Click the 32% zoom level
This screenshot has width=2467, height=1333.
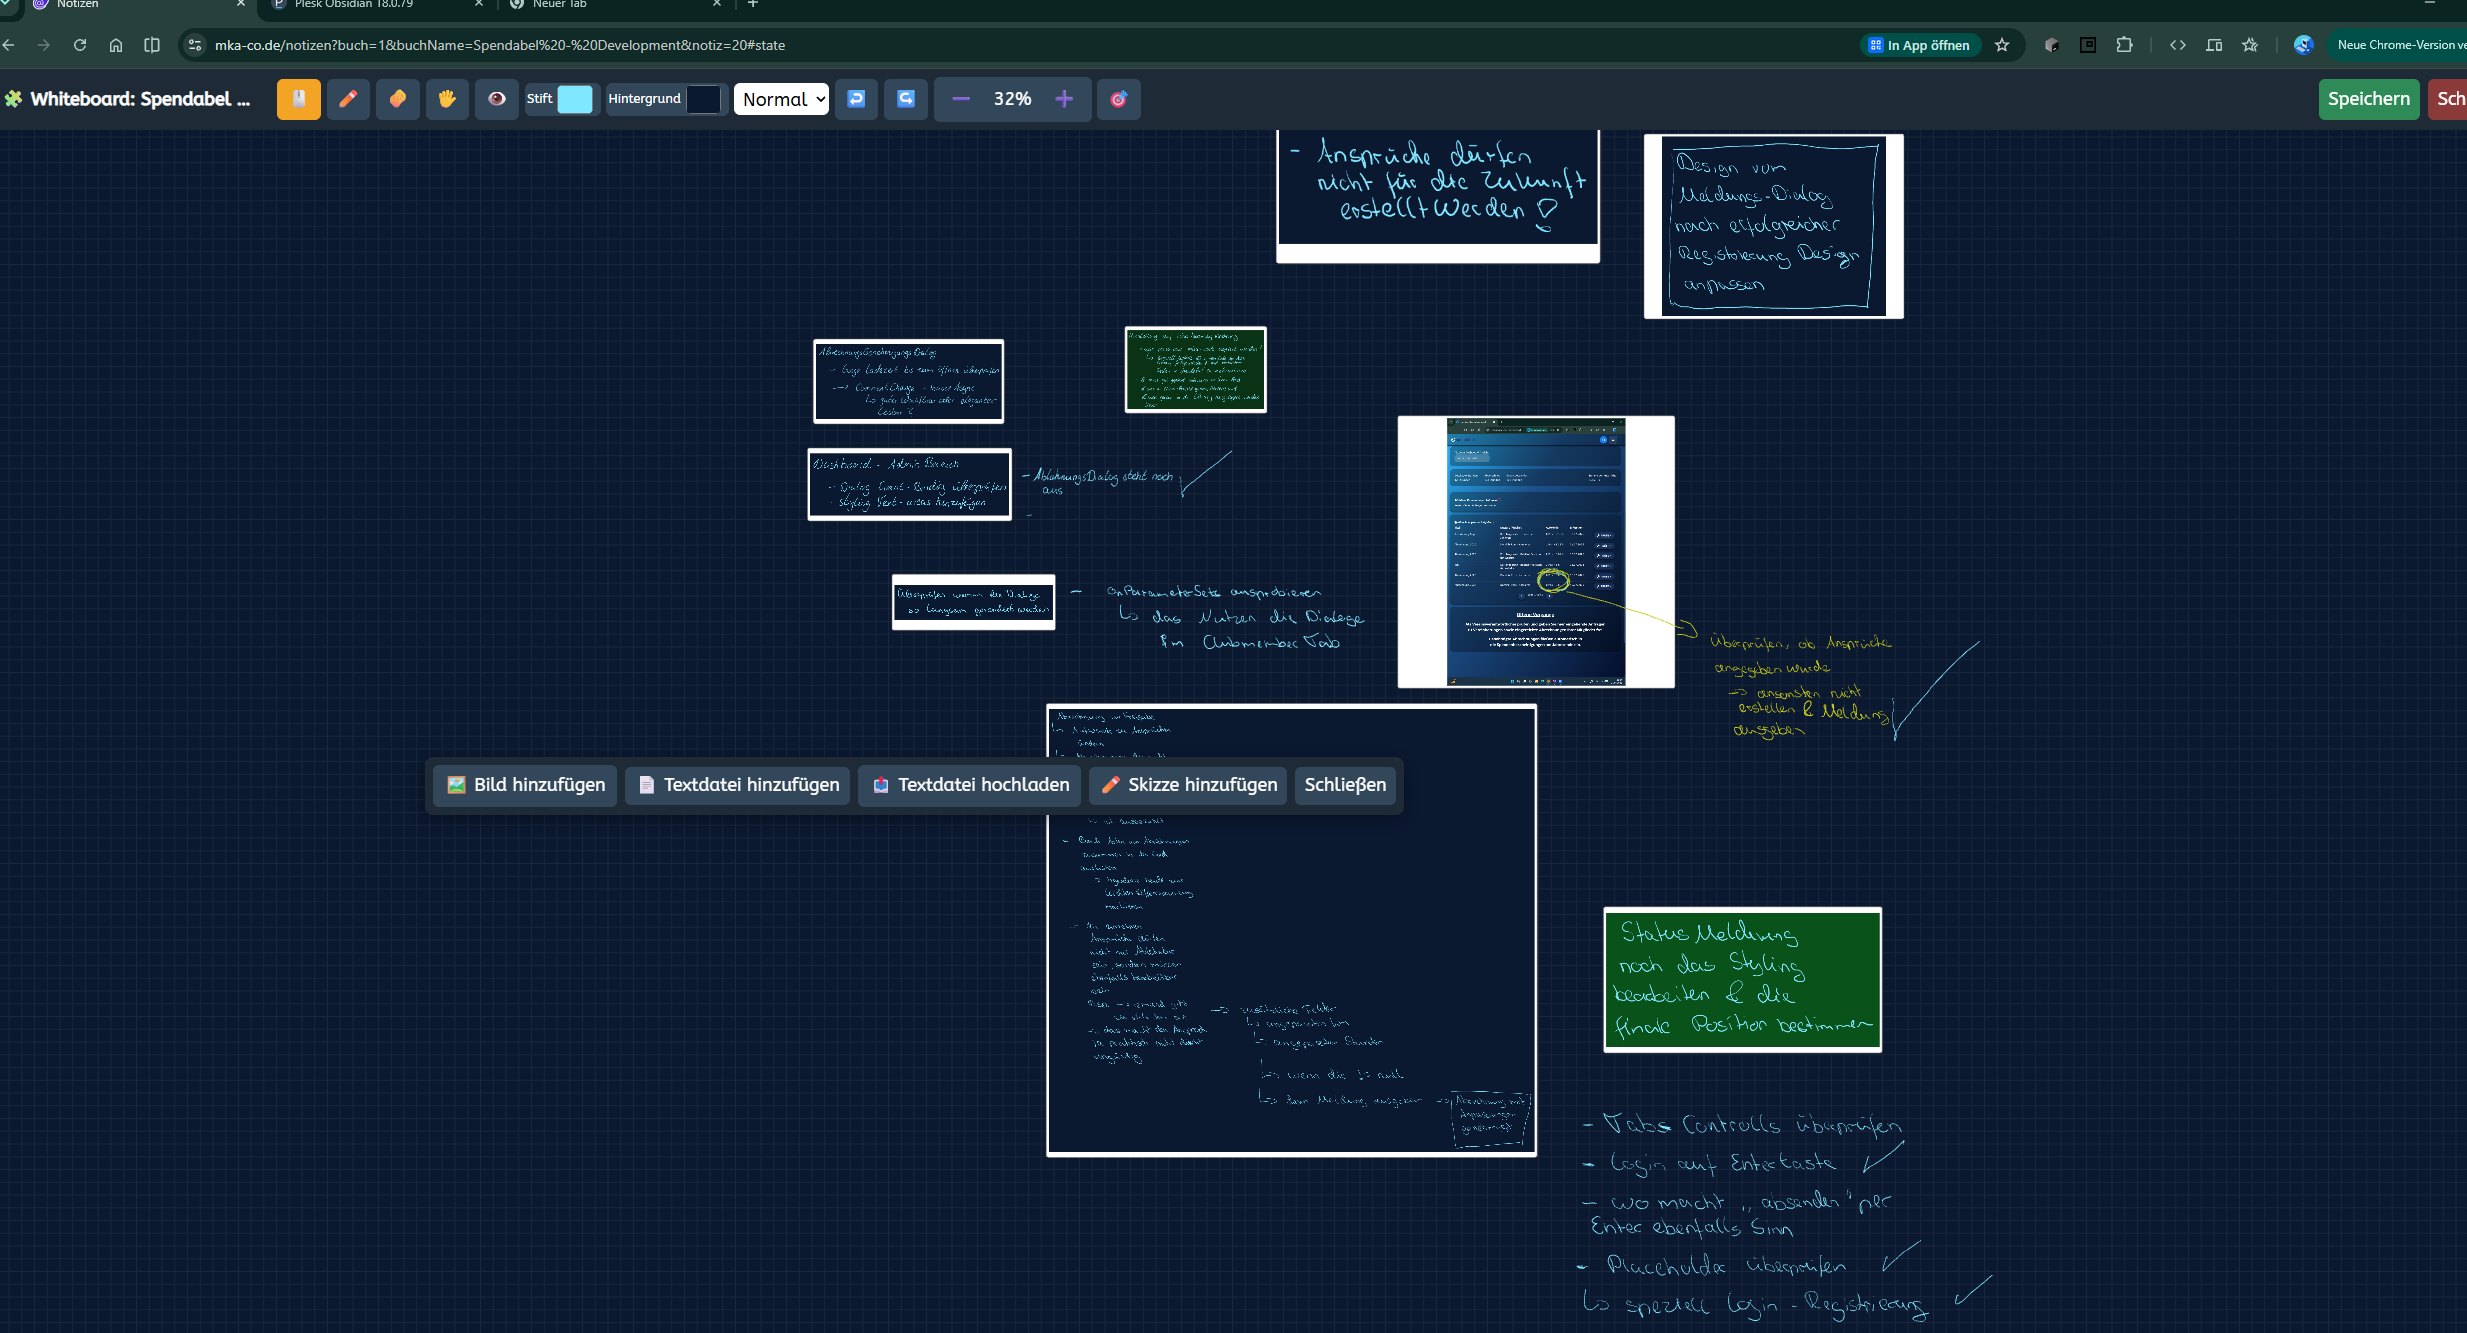[1012, 99]
